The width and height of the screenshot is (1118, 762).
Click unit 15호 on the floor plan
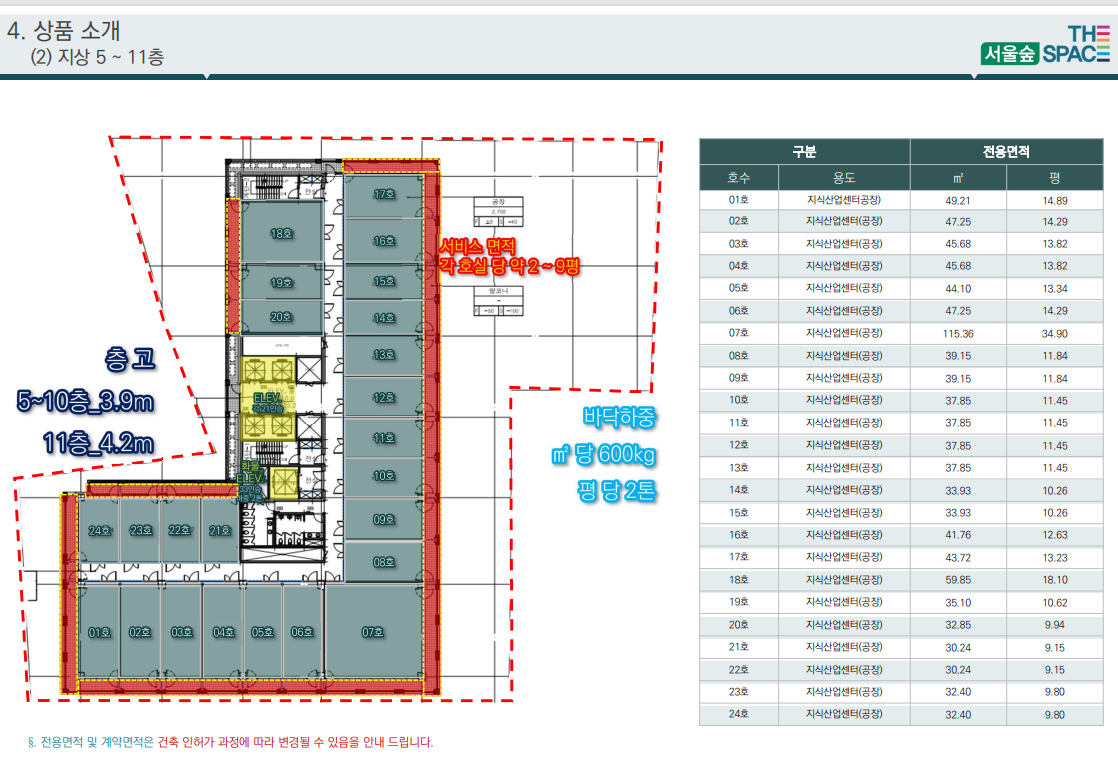[x=384, y=282]
